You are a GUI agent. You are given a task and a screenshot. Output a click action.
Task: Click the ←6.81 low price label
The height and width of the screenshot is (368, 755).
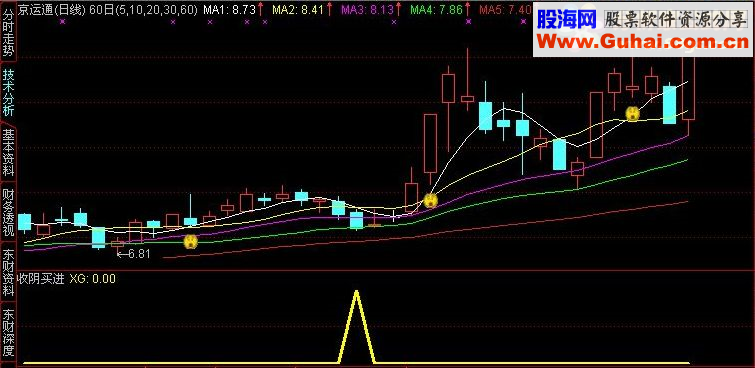pos(134,254)
